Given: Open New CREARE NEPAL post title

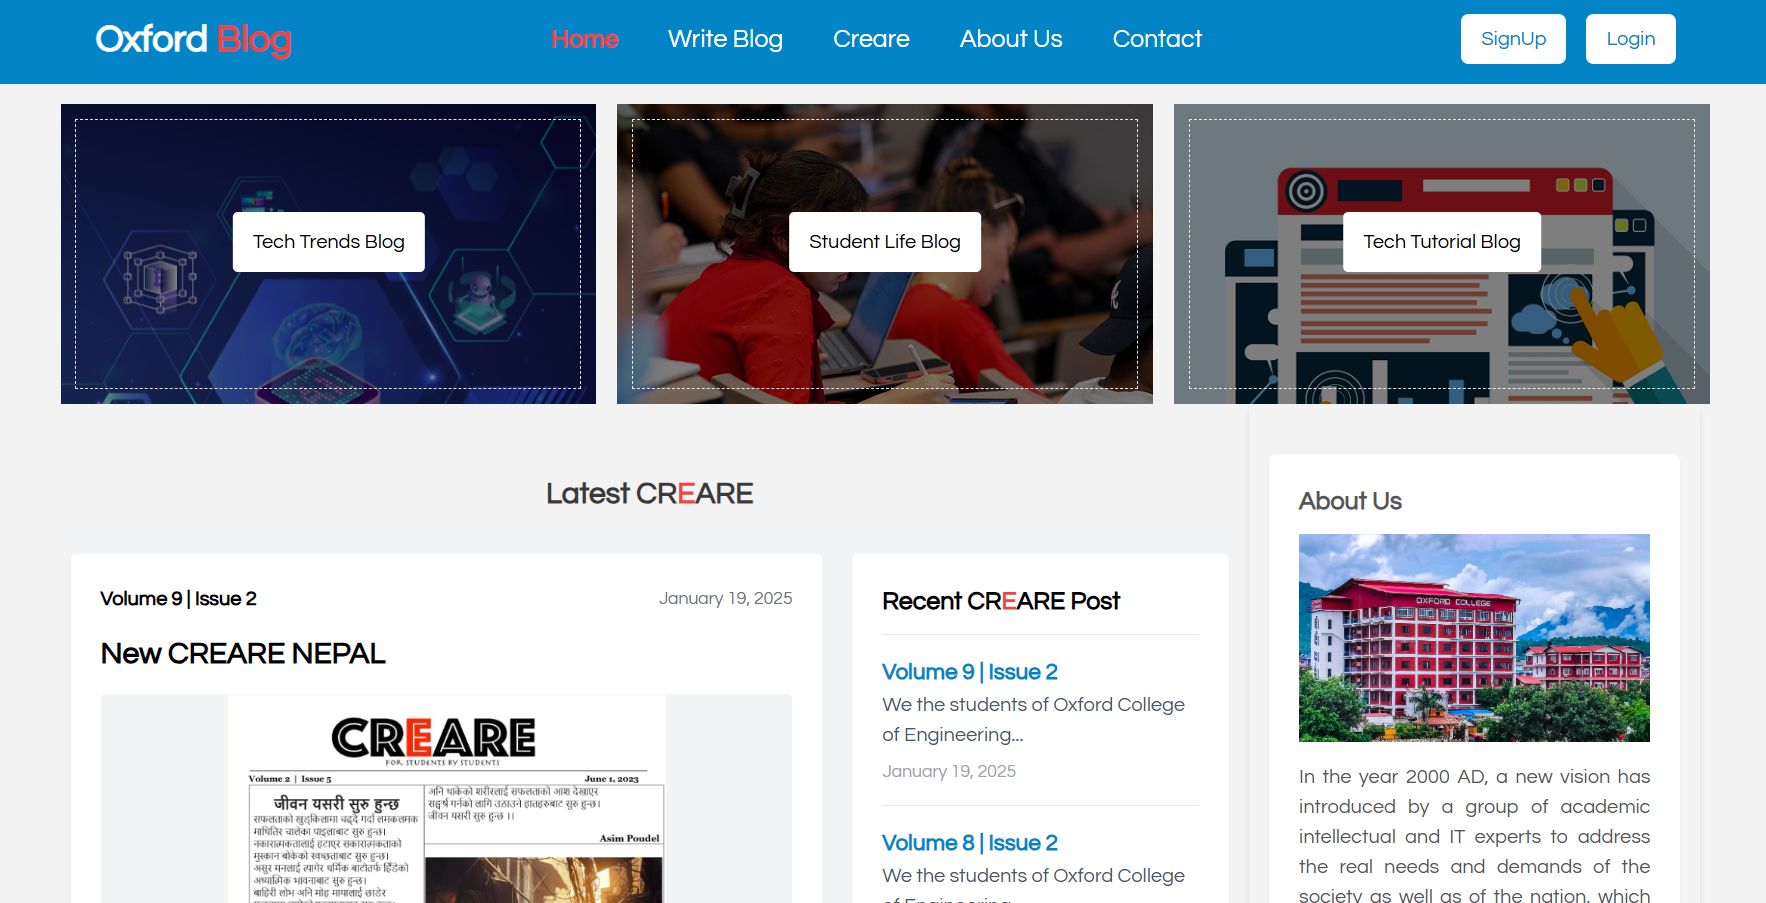Looking at the screenshot, I should click(243, 654).
